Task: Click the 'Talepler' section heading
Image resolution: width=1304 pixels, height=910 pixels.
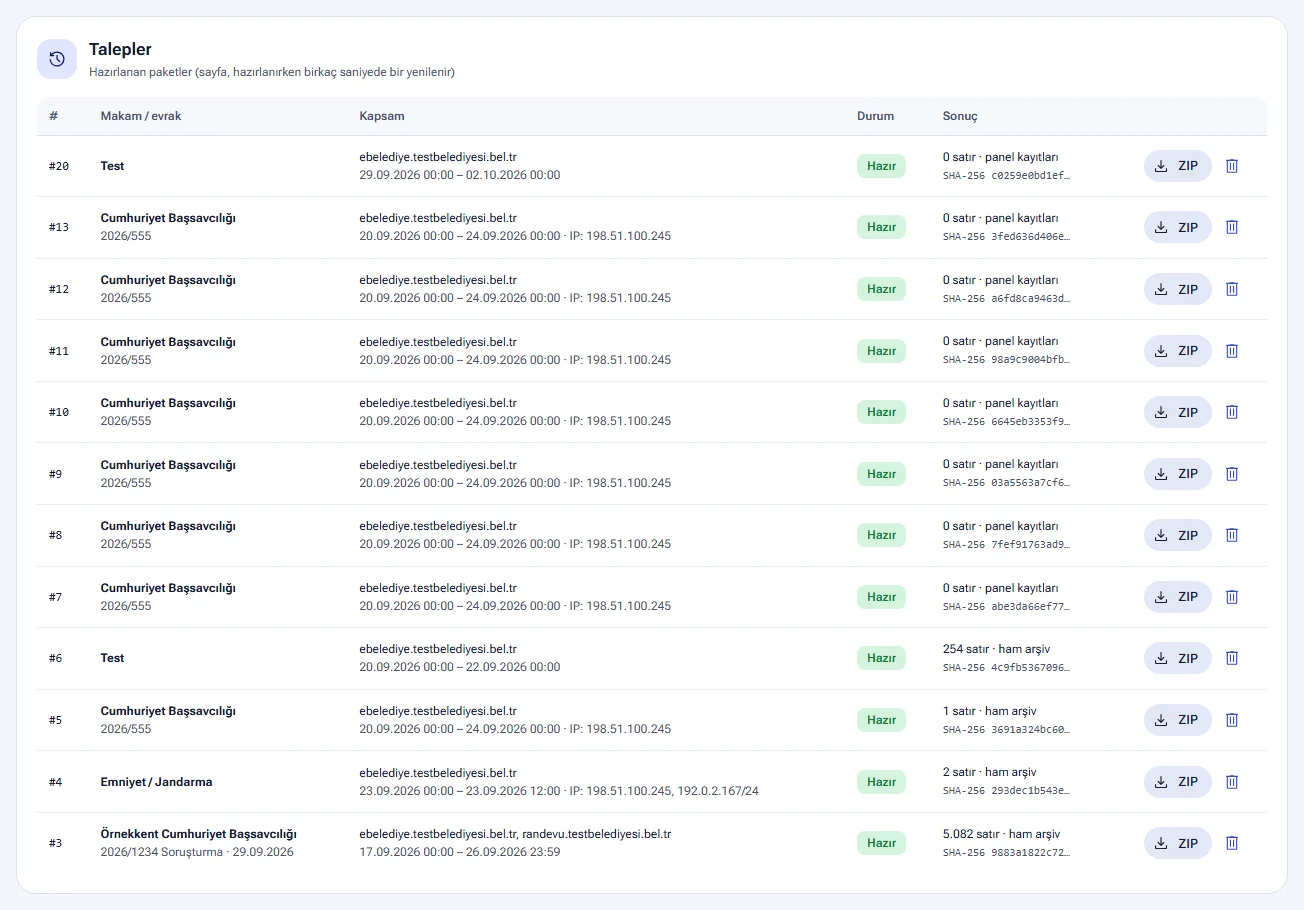Action: point(120,49)
